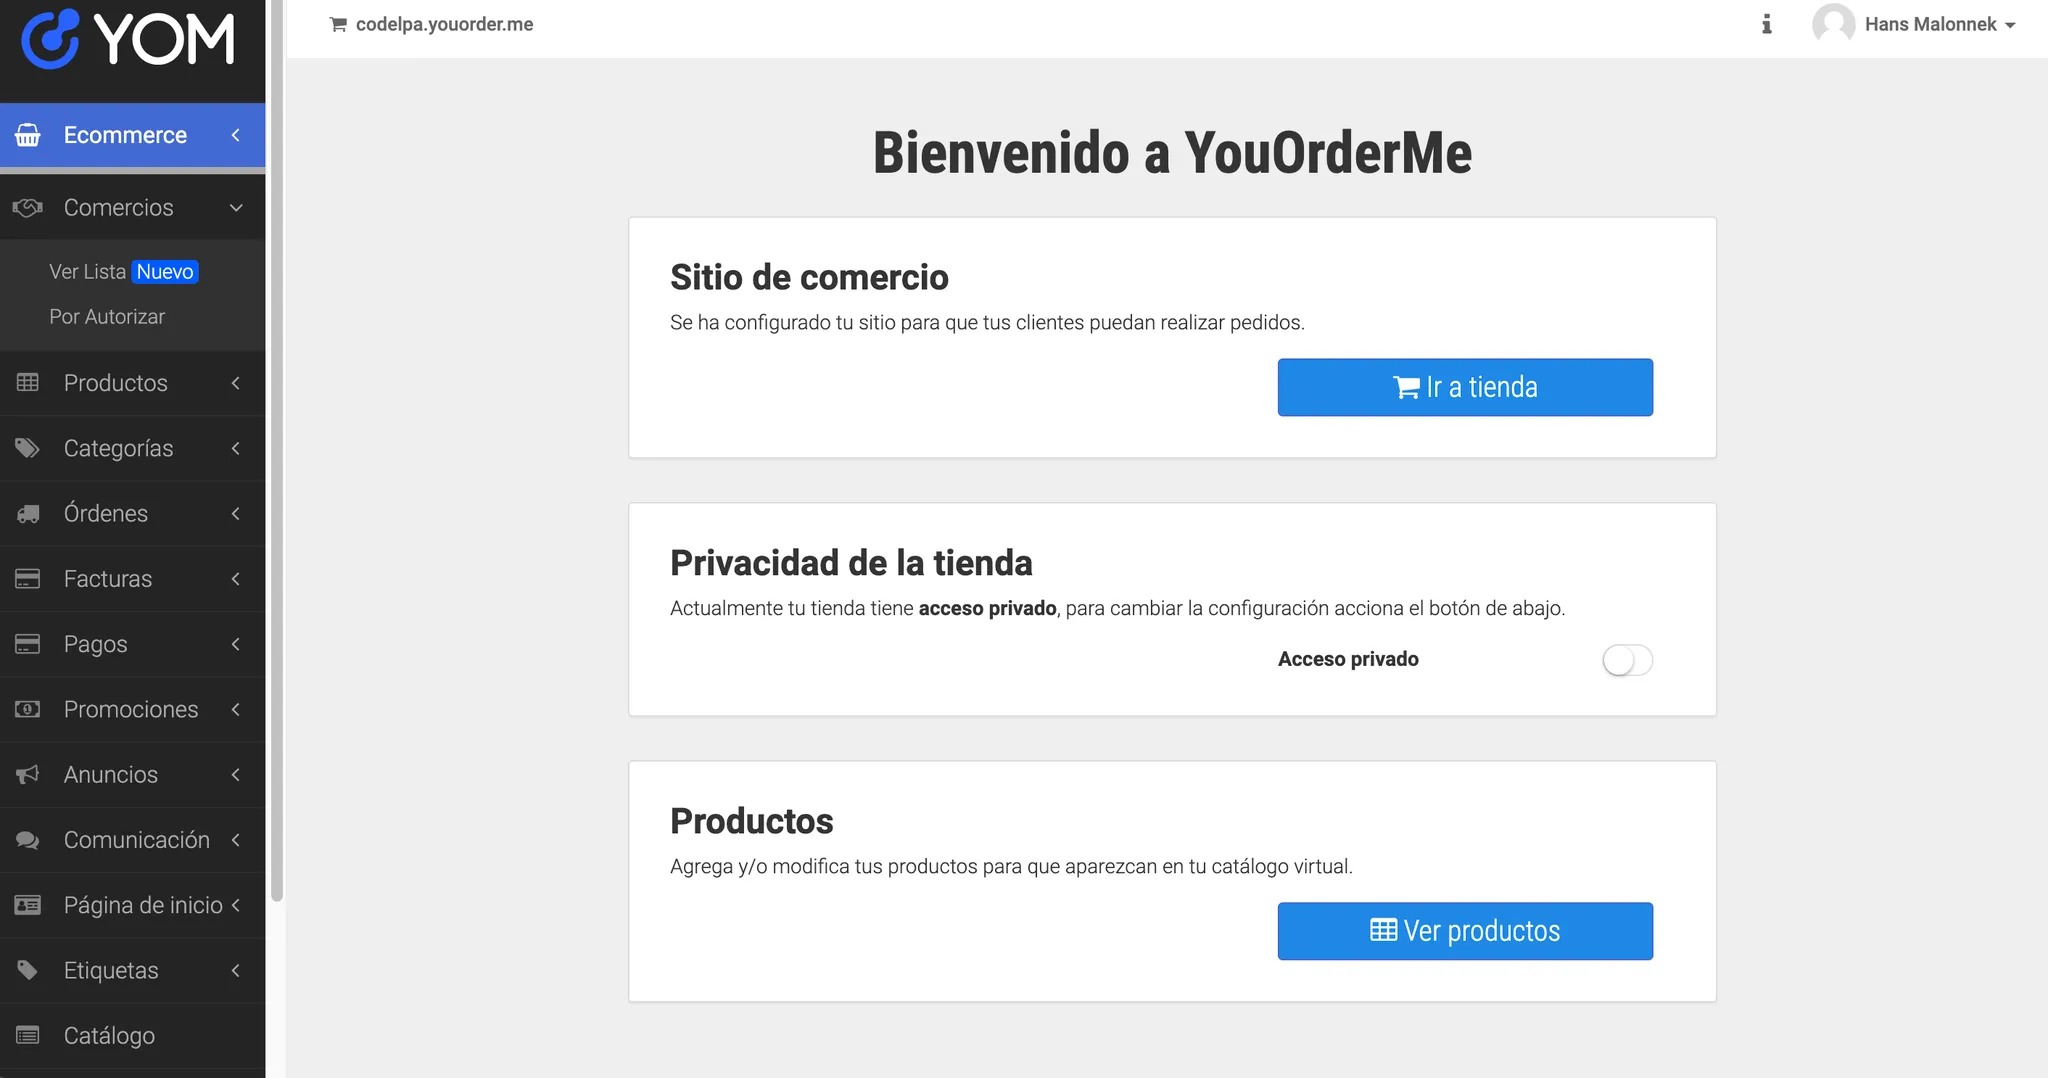Viewport: 2048px width, 1078px height.
Task: Click the Productos table icon in sidebar
Action: click(28, 382)
